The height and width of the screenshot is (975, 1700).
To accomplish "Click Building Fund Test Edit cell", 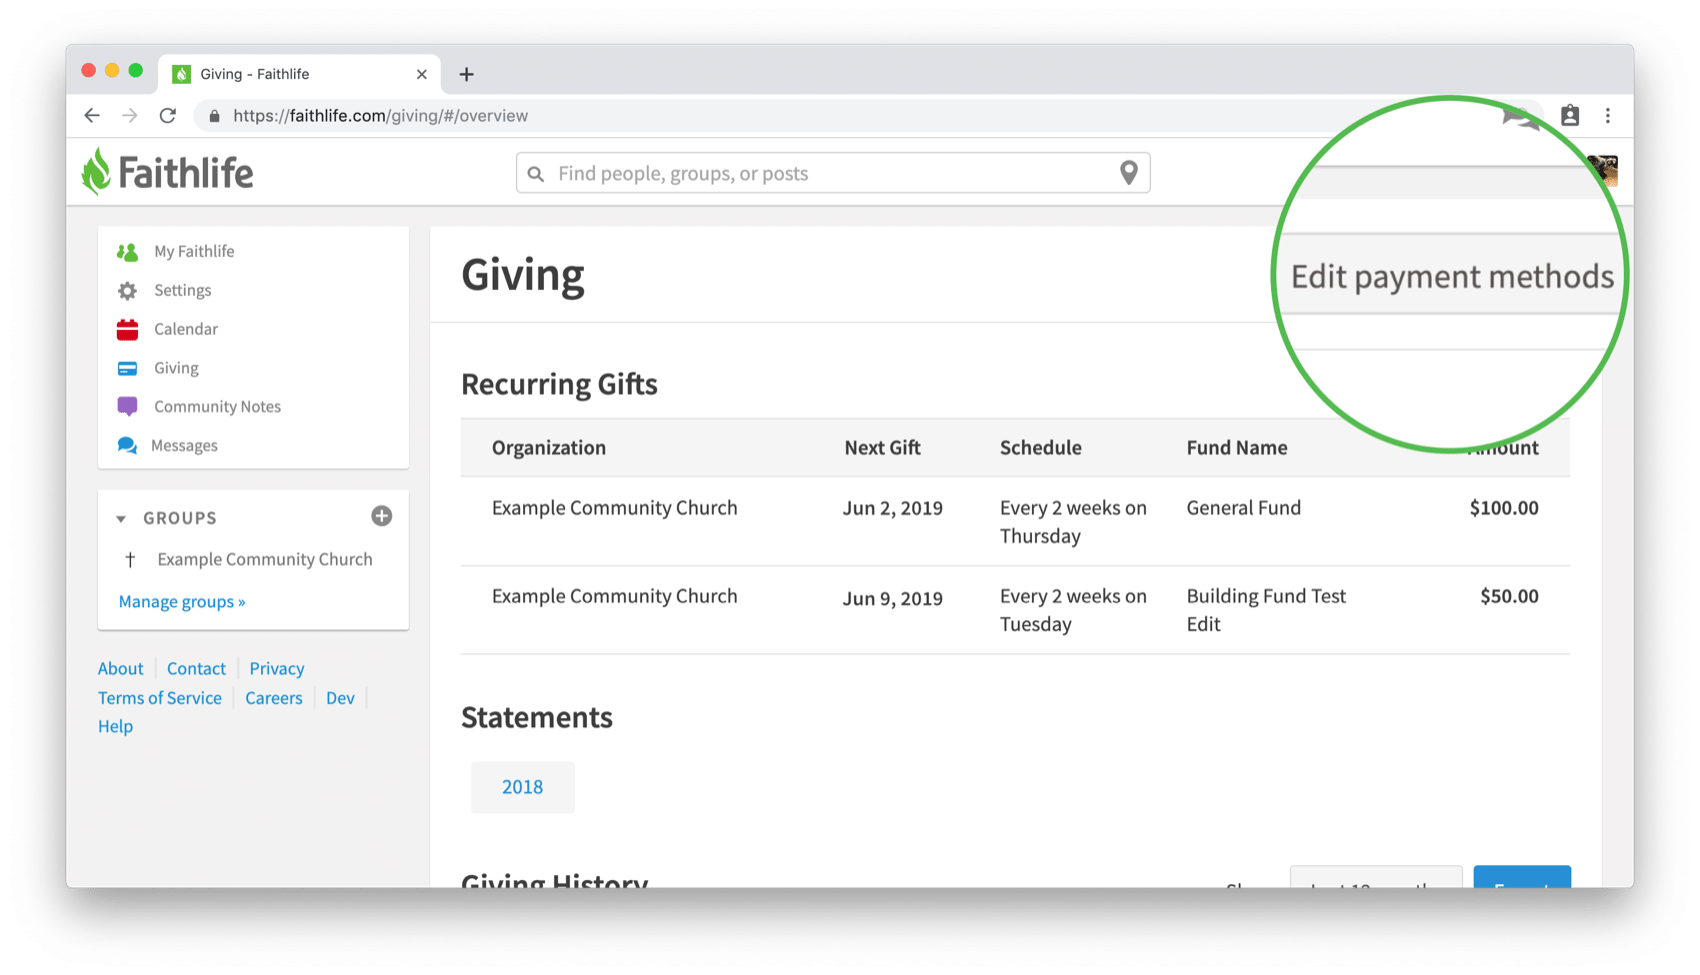I will pos(1267,610).
